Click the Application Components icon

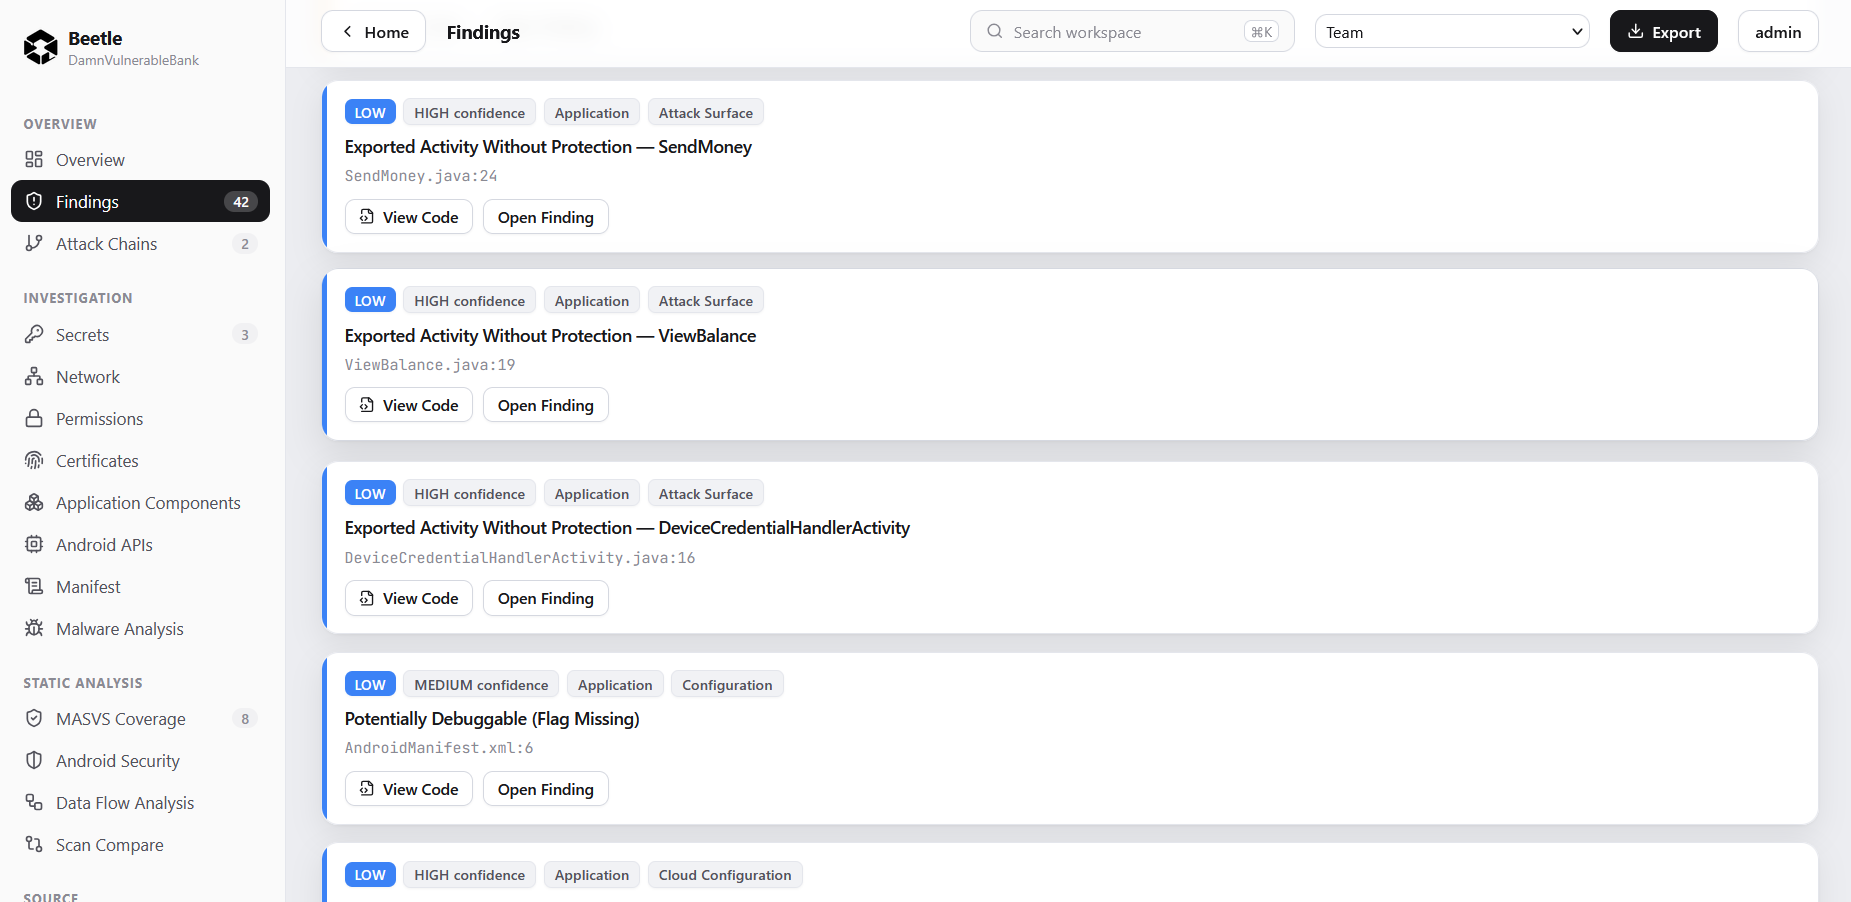(x=34, y=502)
